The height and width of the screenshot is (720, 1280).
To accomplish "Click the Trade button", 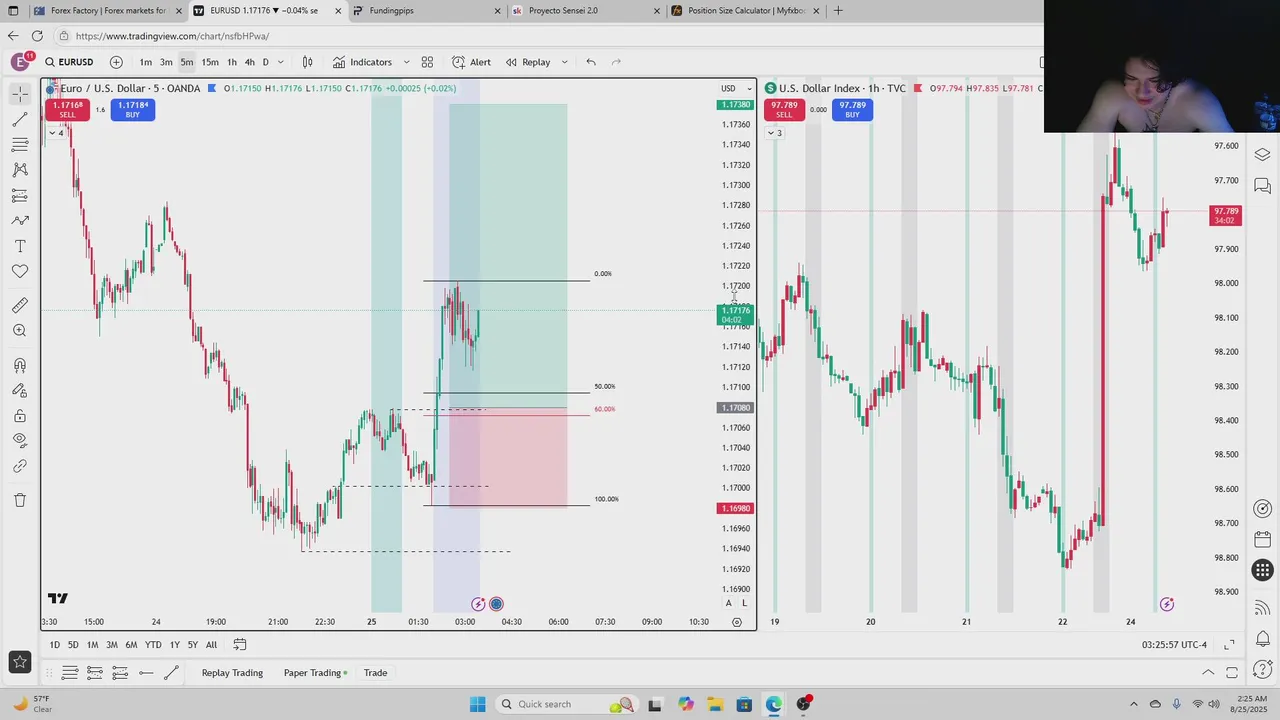I will tap(375, 673).
